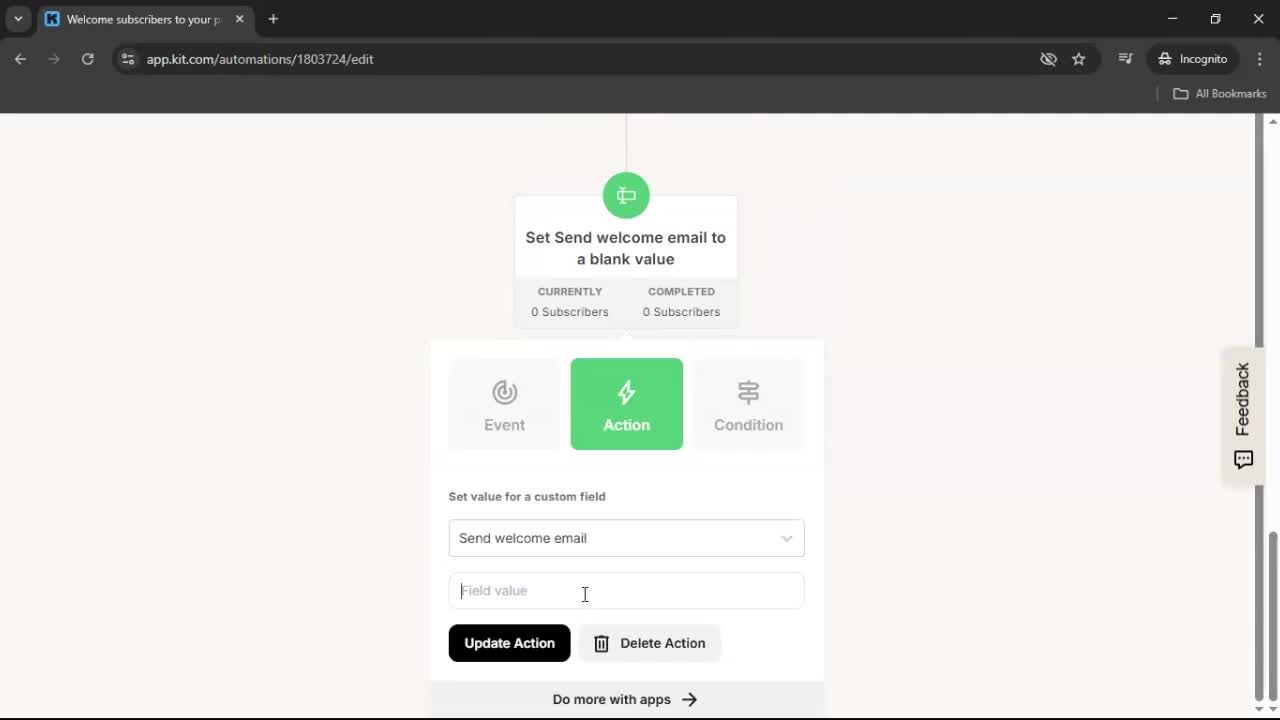Expand the All Bookmarks panel
The image size is (1280, 720).
tap(1219, 93)
